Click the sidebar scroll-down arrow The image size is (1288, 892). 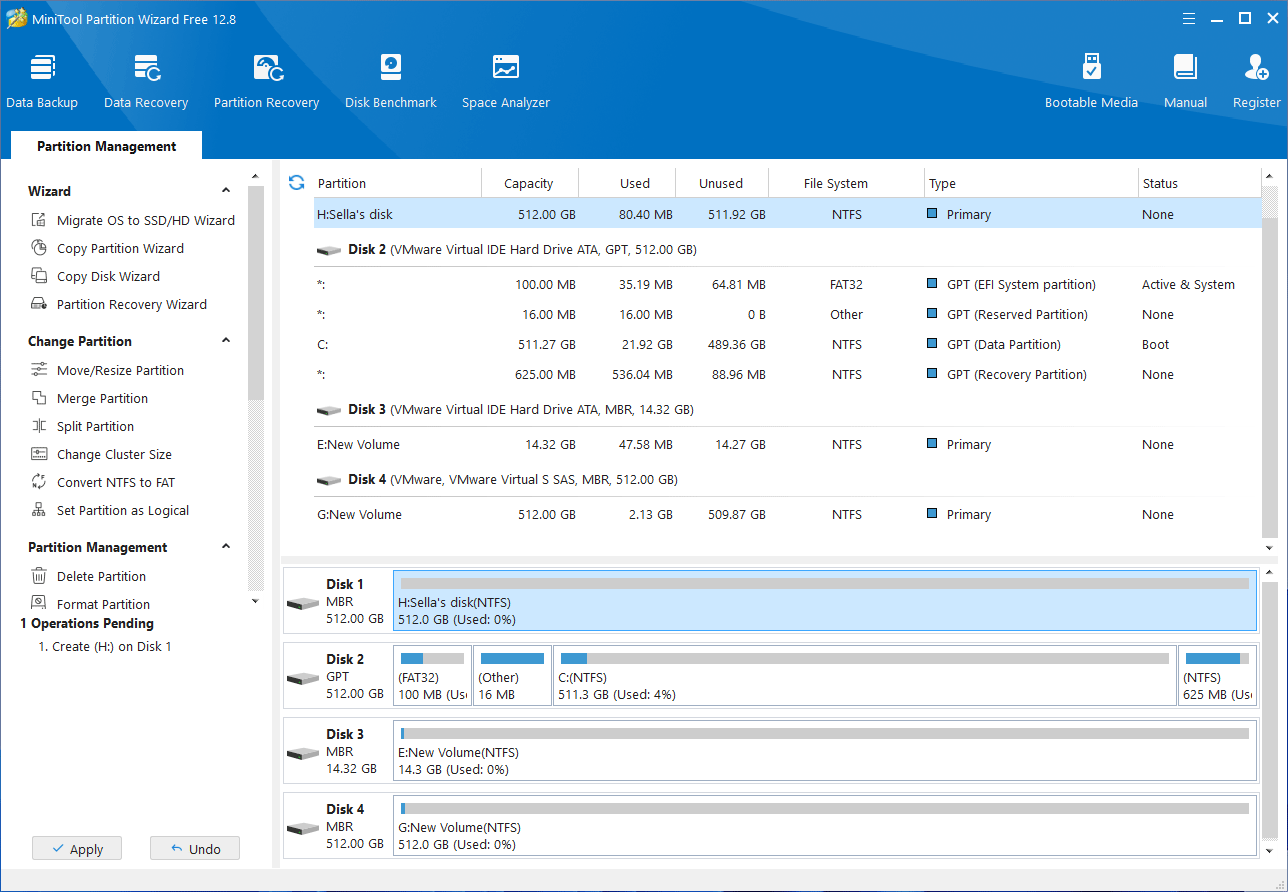click(x=255, y=601)
